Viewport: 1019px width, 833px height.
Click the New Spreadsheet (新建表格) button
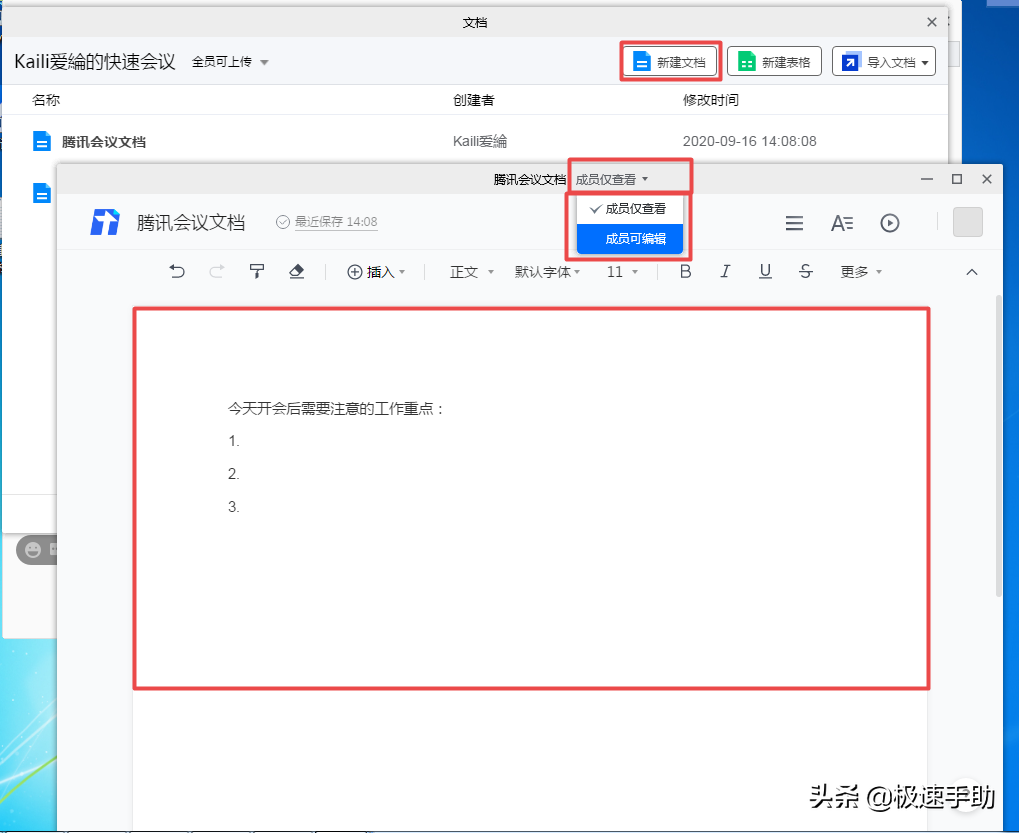pyautogui.click(x=774, y=62)
